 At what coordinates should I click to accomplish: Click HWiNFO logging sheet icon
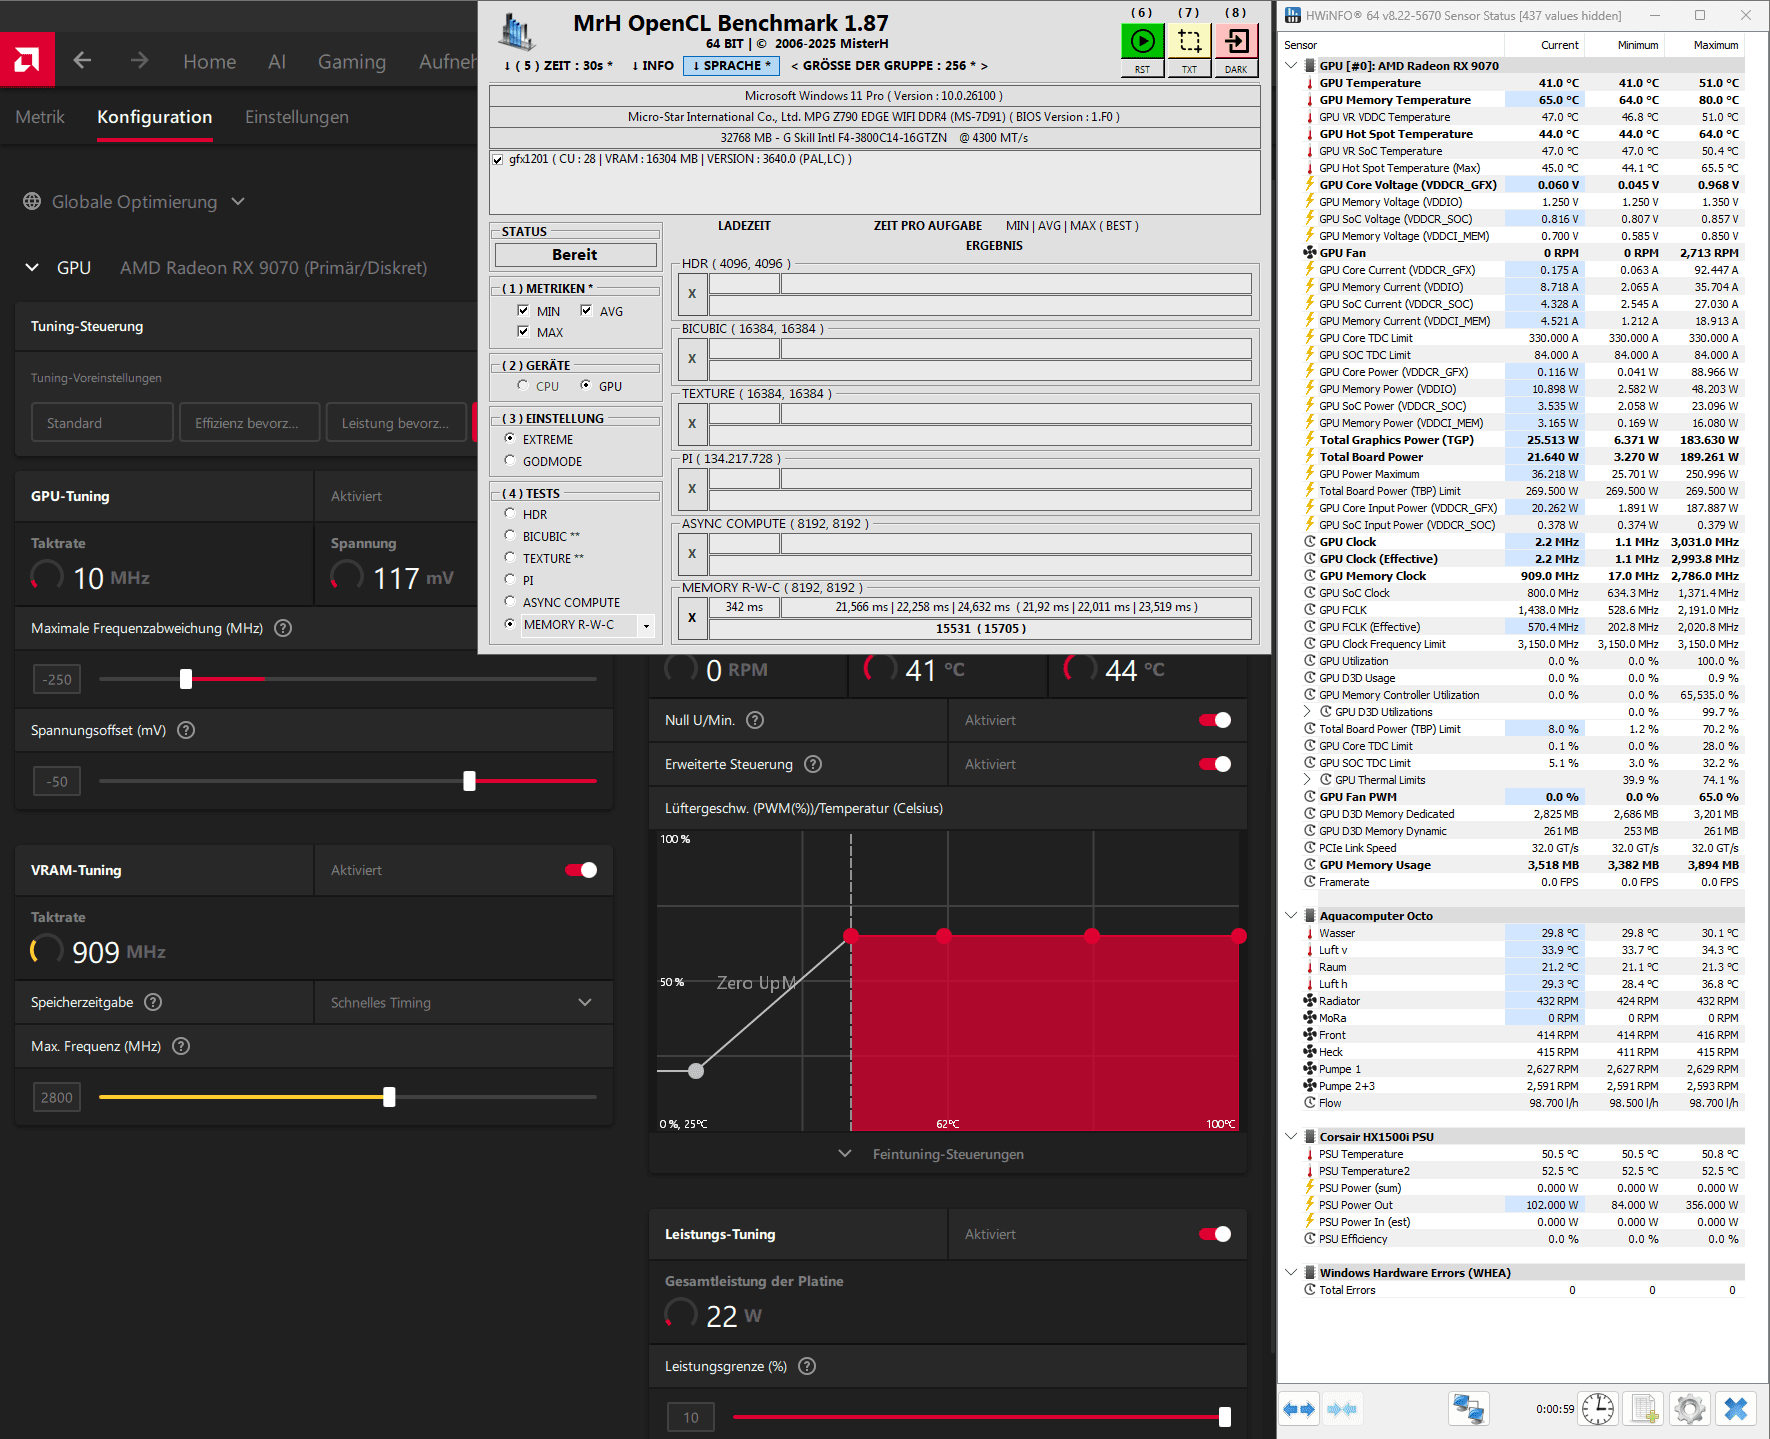tap(1644, 1409)
